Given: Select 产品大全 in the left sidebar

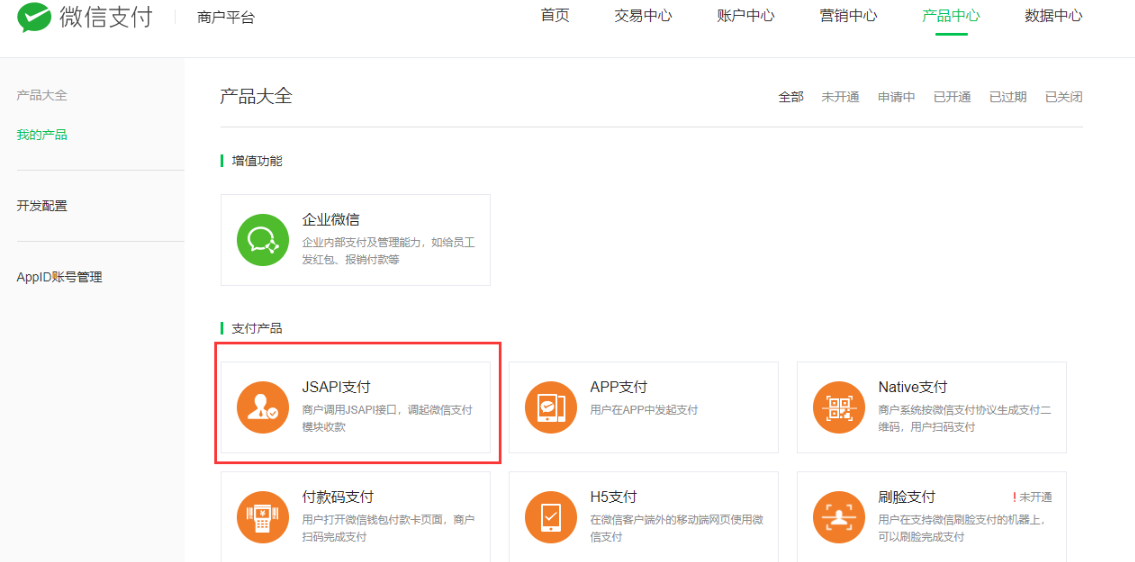Looking at the screenshot, I should pyautogui.click(x=42, y=96).
